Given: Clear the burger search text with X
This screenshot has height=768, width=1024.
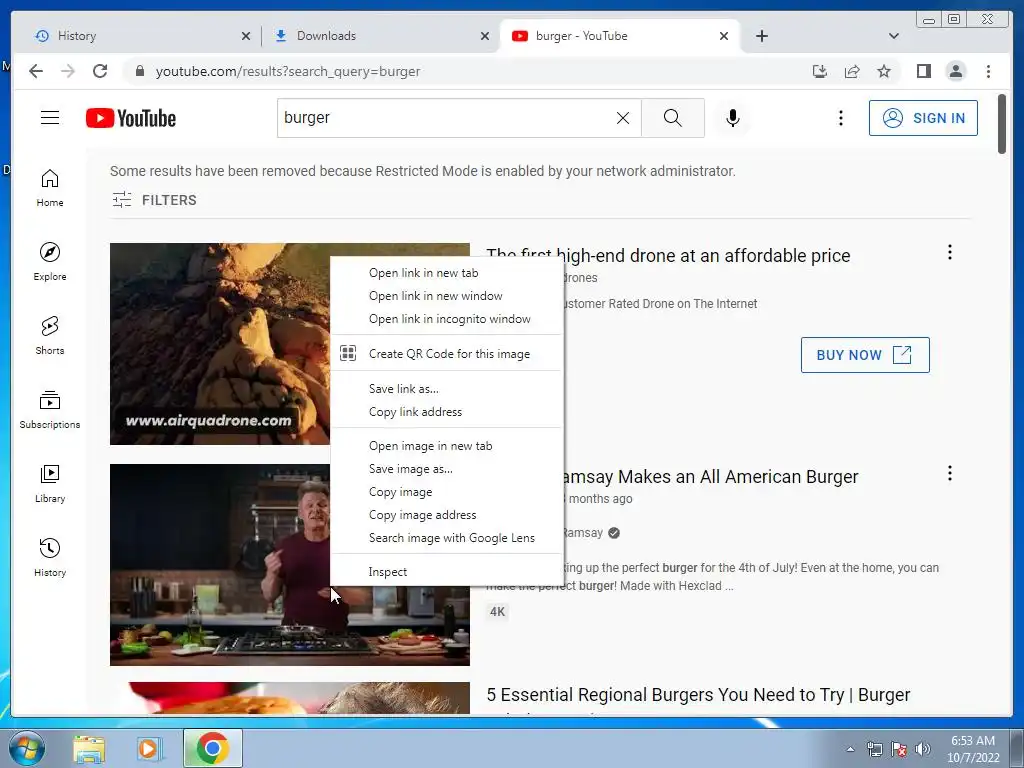Looking at the screenshot, I should coord(623,118).
